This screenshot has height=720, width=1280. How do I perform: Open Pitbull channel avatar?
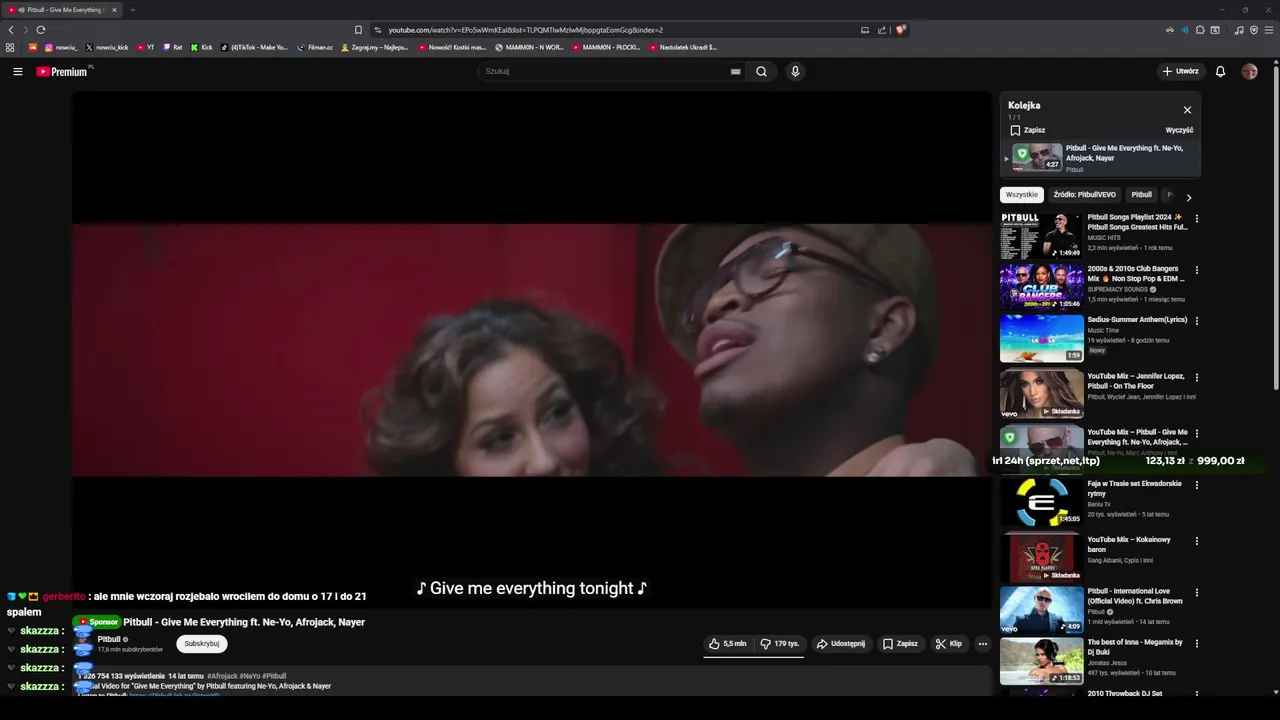click(x=83, y=644)
